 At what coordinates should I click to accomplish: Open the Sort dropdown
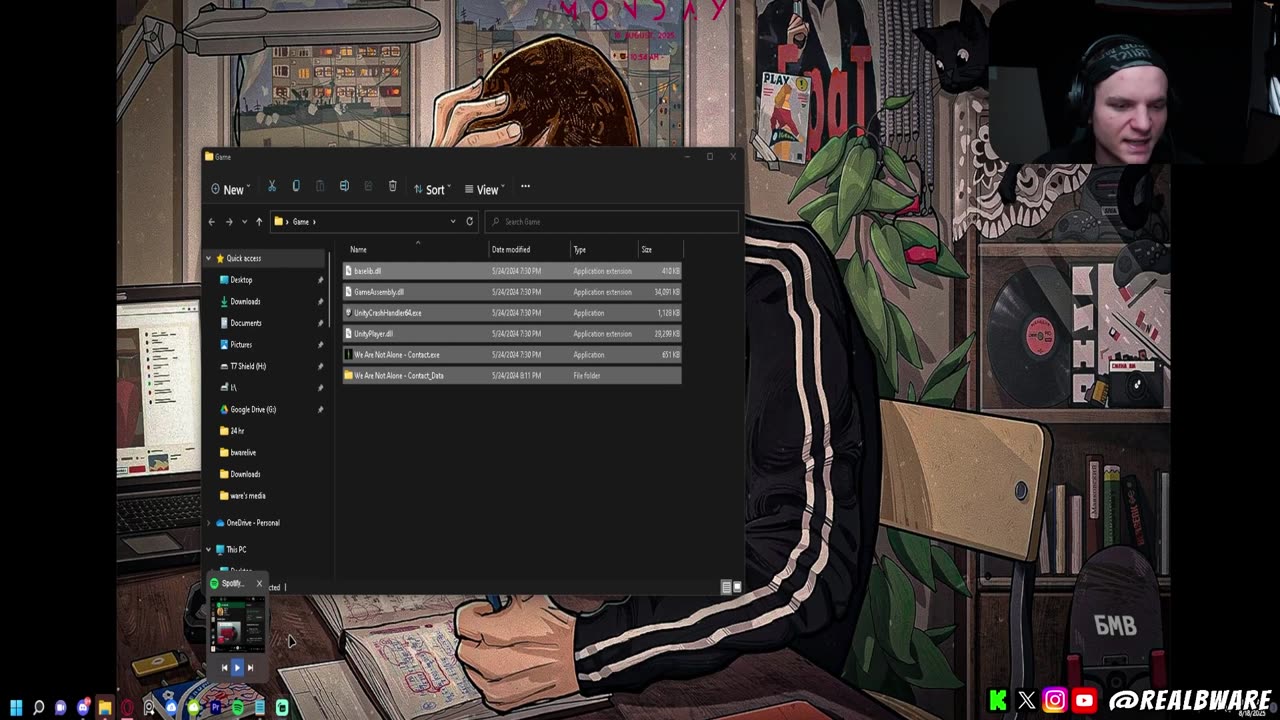click(432, 189)
